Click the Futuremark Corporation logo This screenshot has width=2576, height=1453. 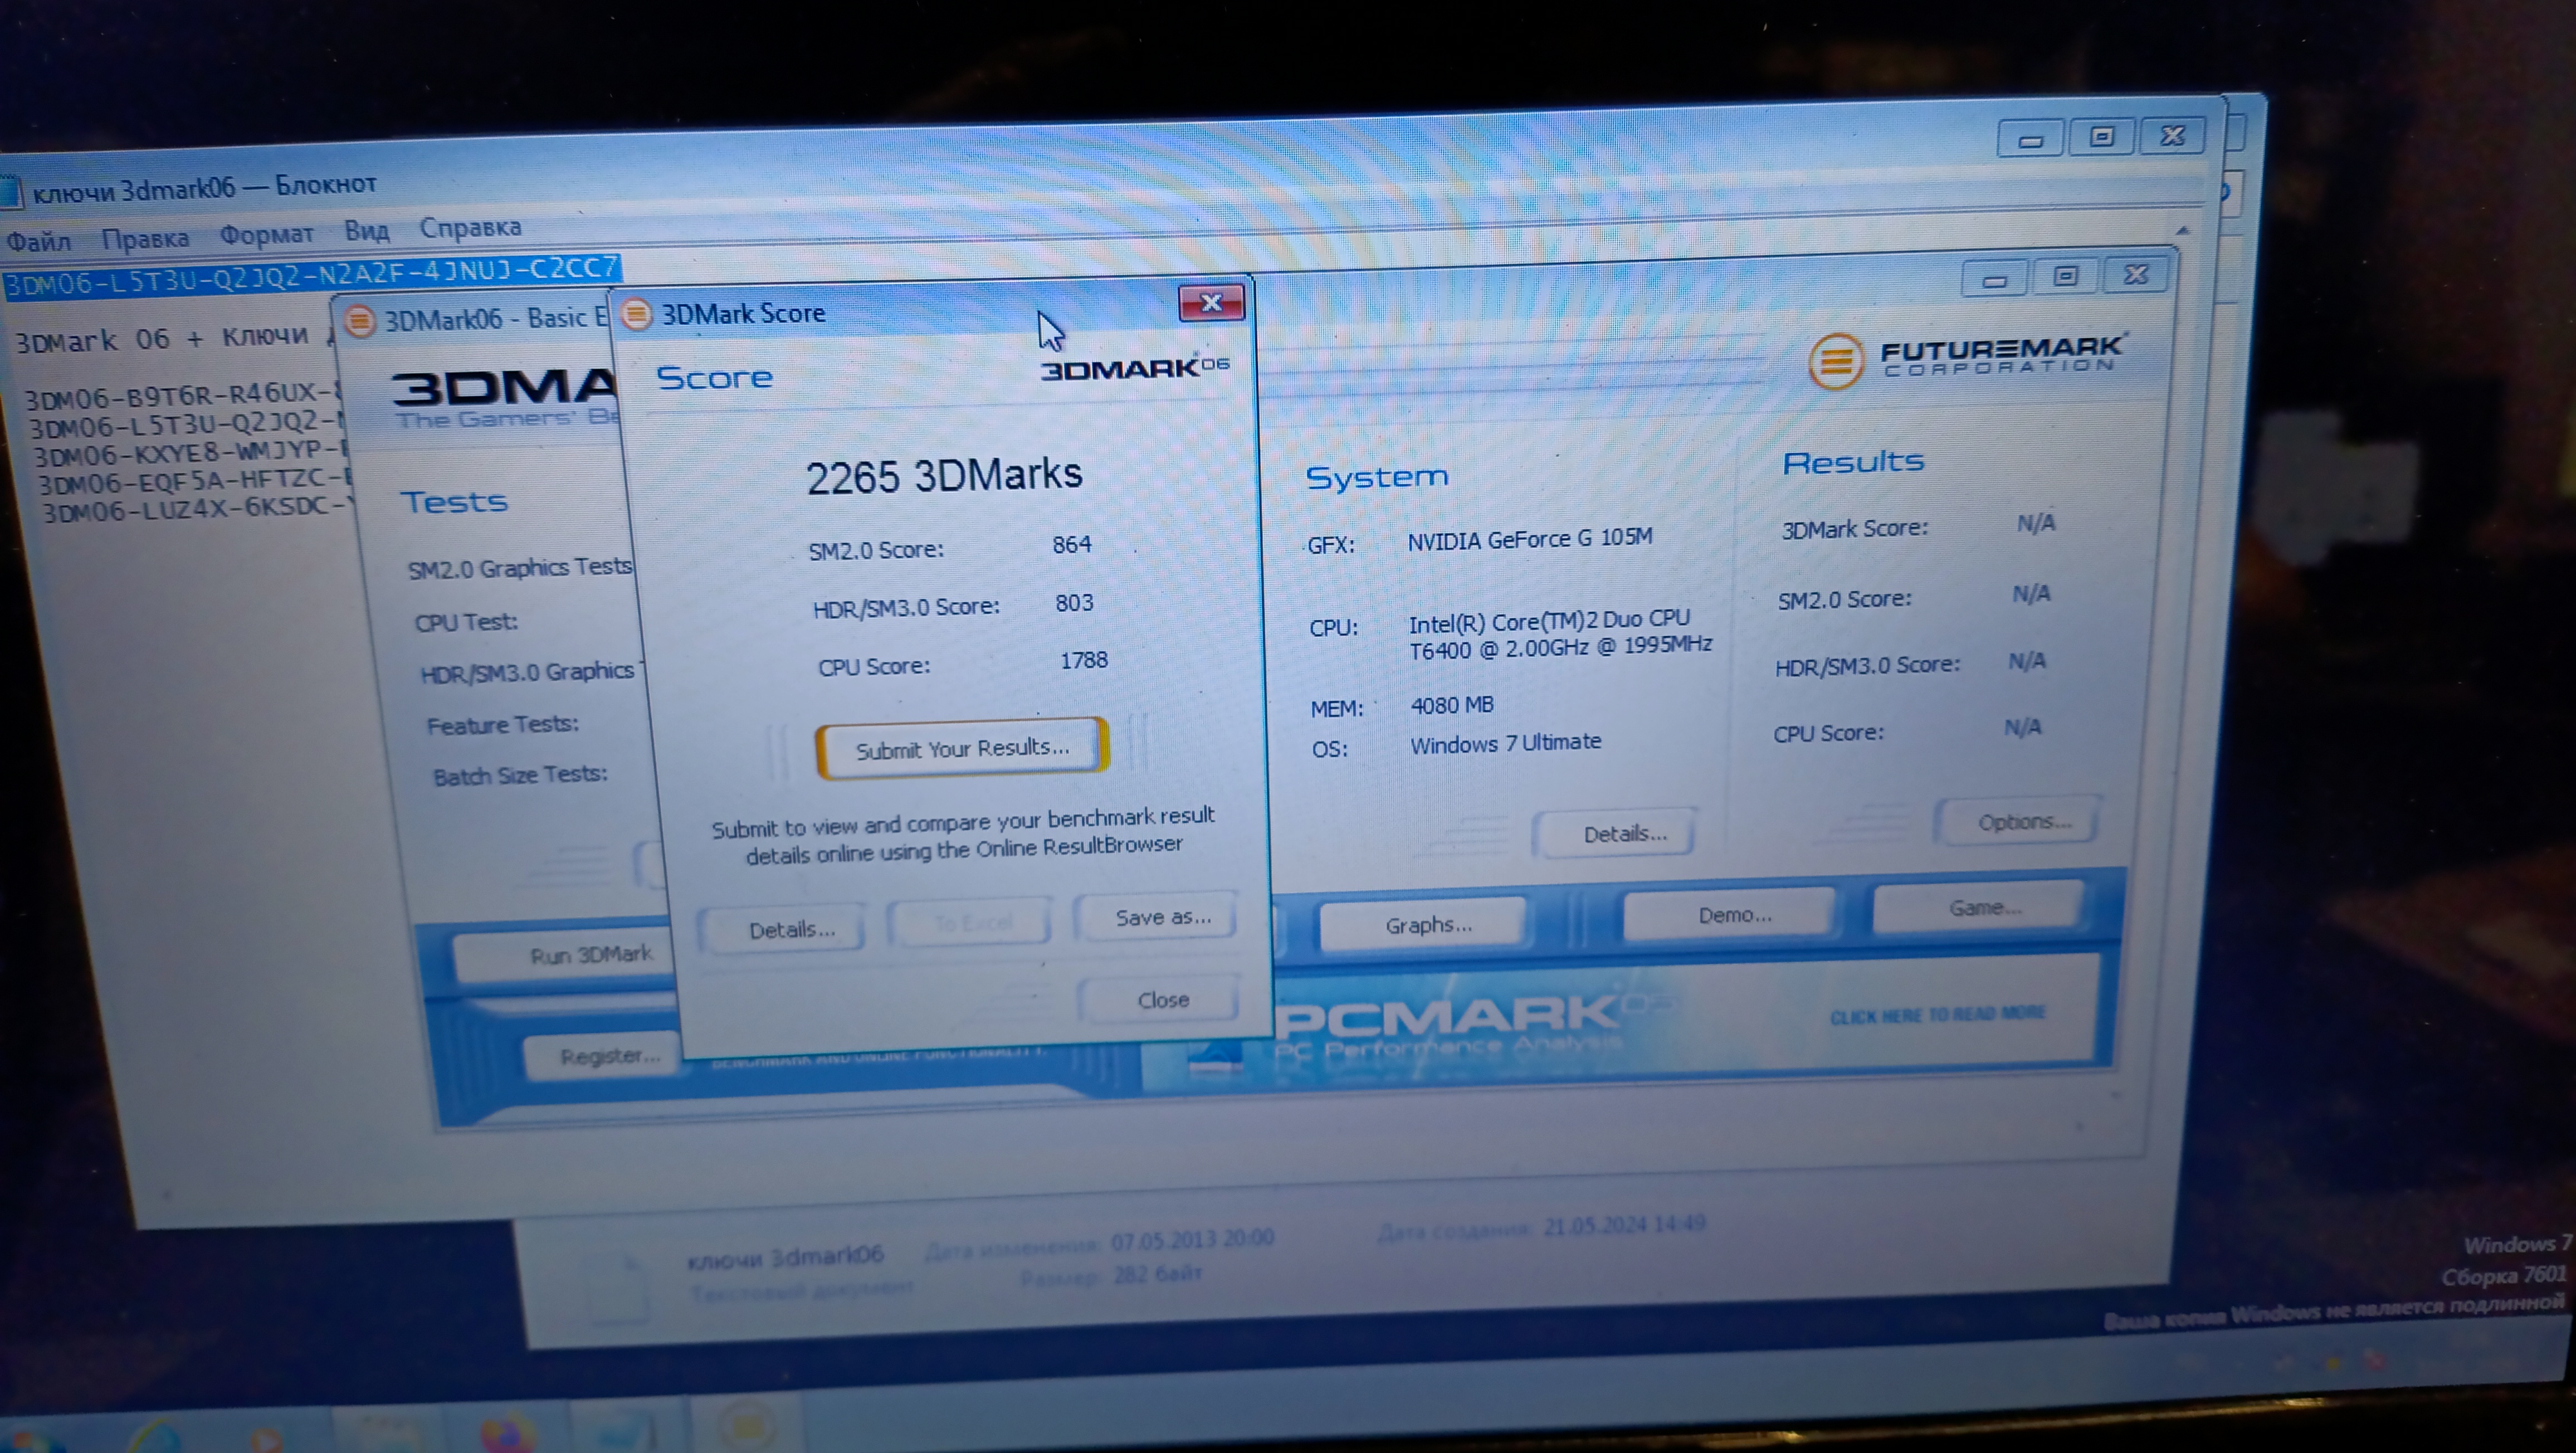[x=1967, y=357]
